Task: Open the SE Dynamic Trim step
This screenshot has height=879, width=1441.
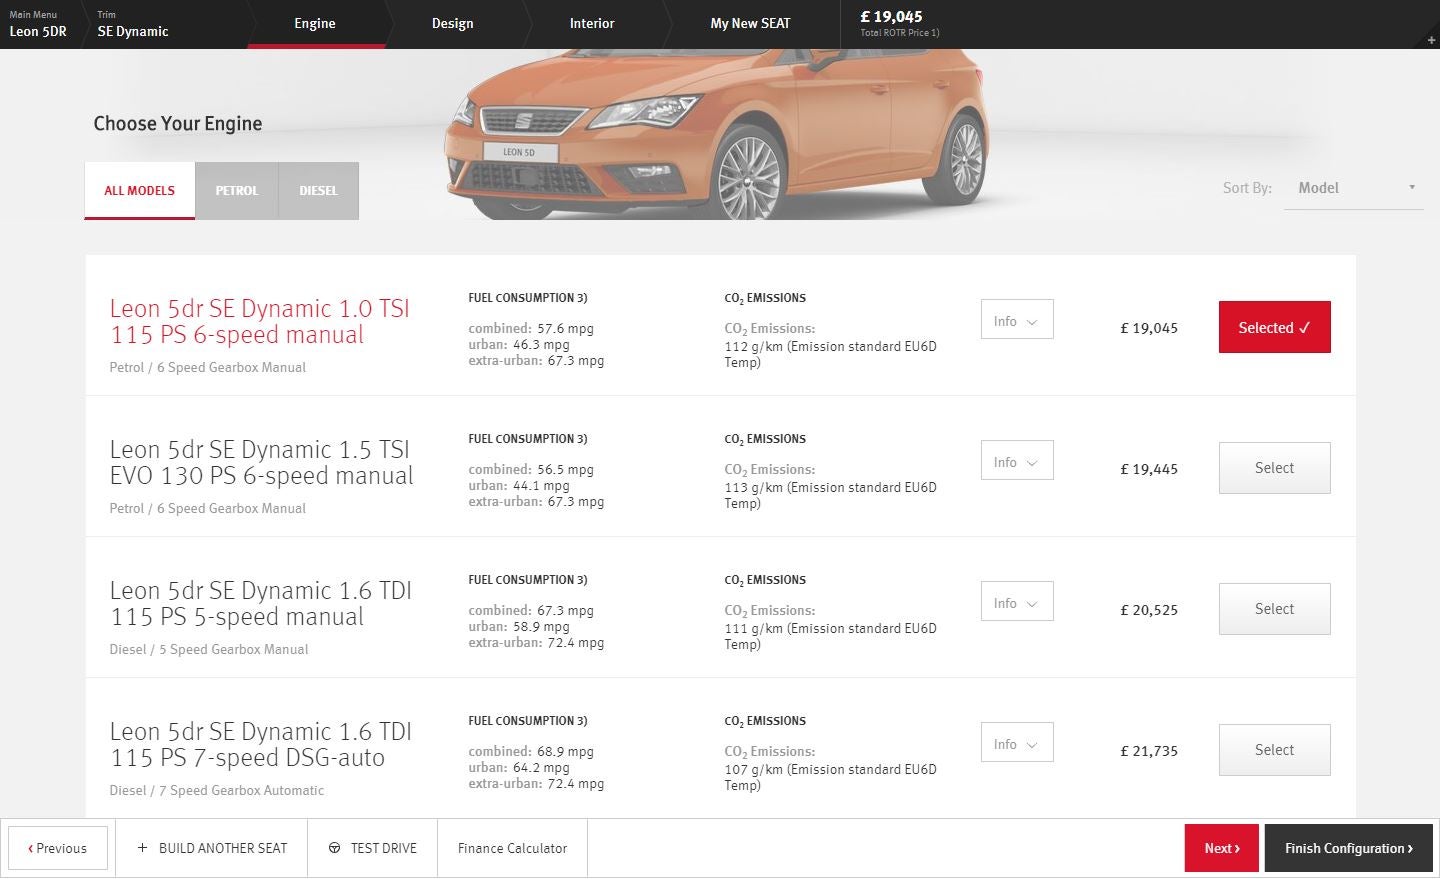Action: (x=133, y=24)
